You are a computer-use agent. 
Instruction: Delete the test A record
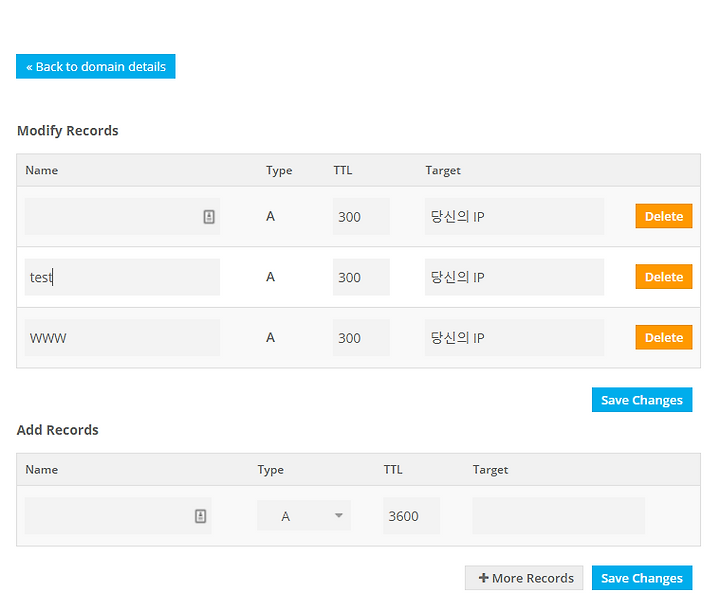664,277
